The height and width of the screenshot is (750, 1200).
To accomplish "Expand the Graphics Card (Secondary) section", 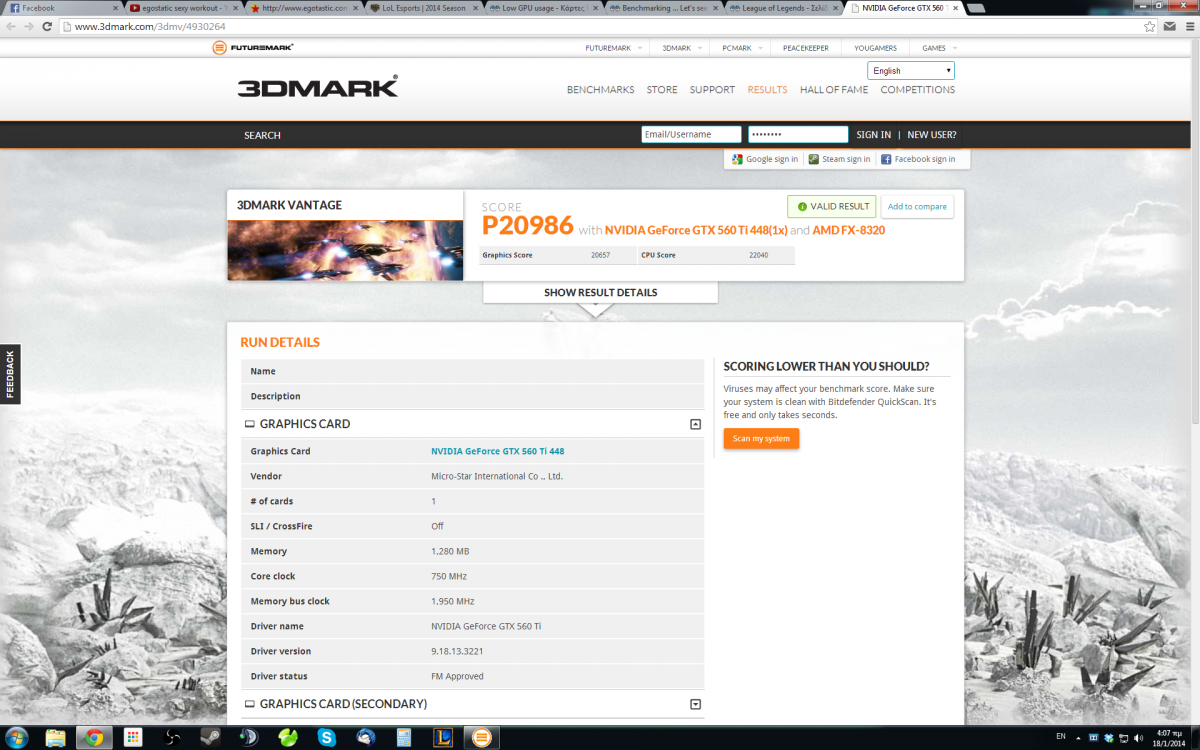I will (695, 704).
